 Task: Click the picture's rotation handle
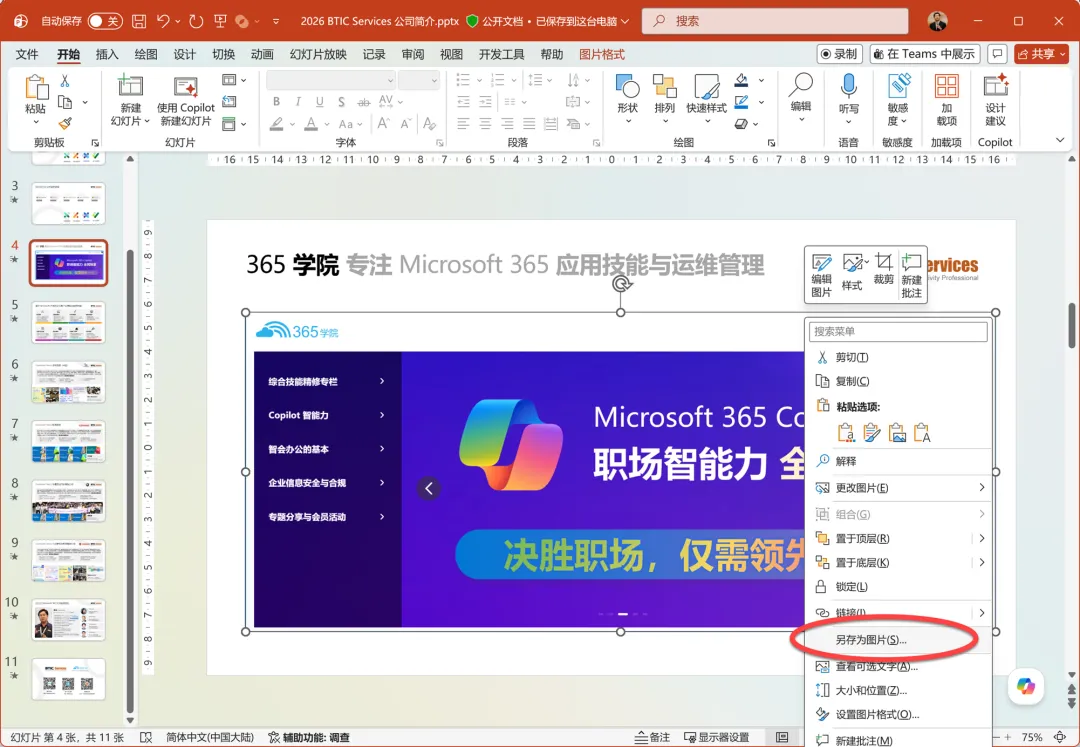click(621, 284)
